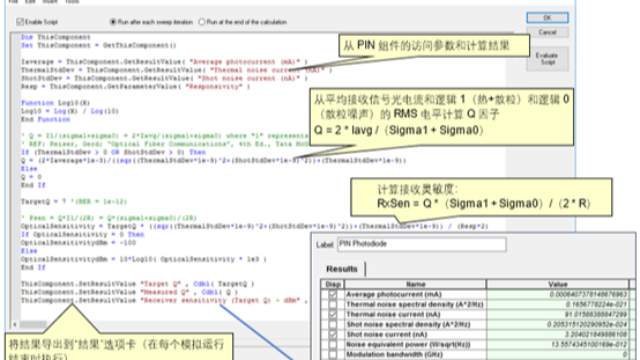Screen dimensions: 640x360
Task: Select Run after each sweep iteration
Action: point(113,22)
